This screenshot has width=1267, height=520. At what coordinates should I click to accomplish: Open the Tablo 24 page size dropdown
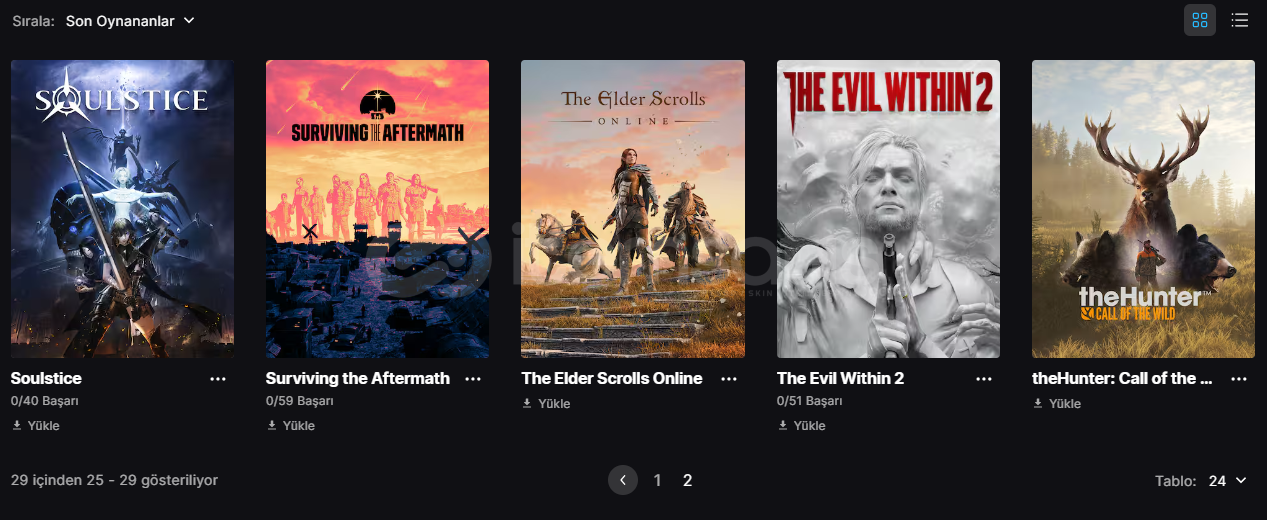tap(1228, 481)
